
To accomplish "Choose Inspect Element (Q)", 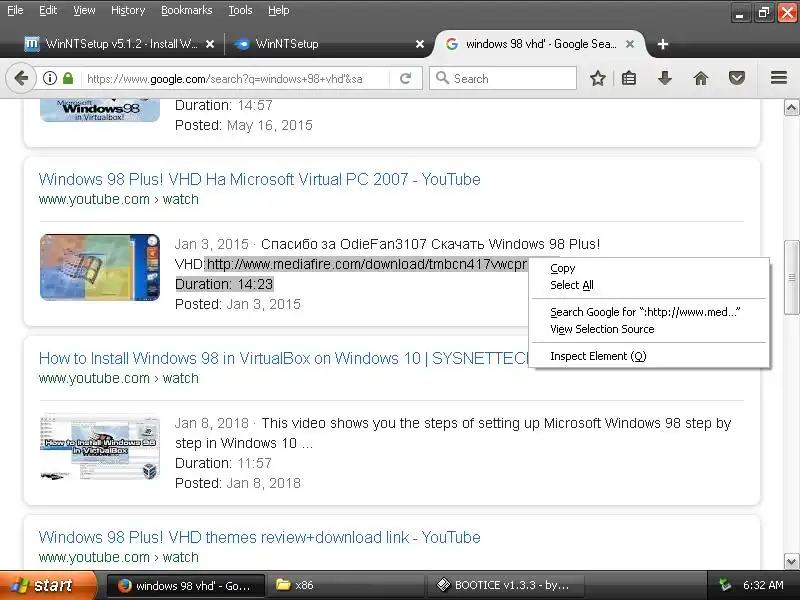I will click(x=648, y=356).
